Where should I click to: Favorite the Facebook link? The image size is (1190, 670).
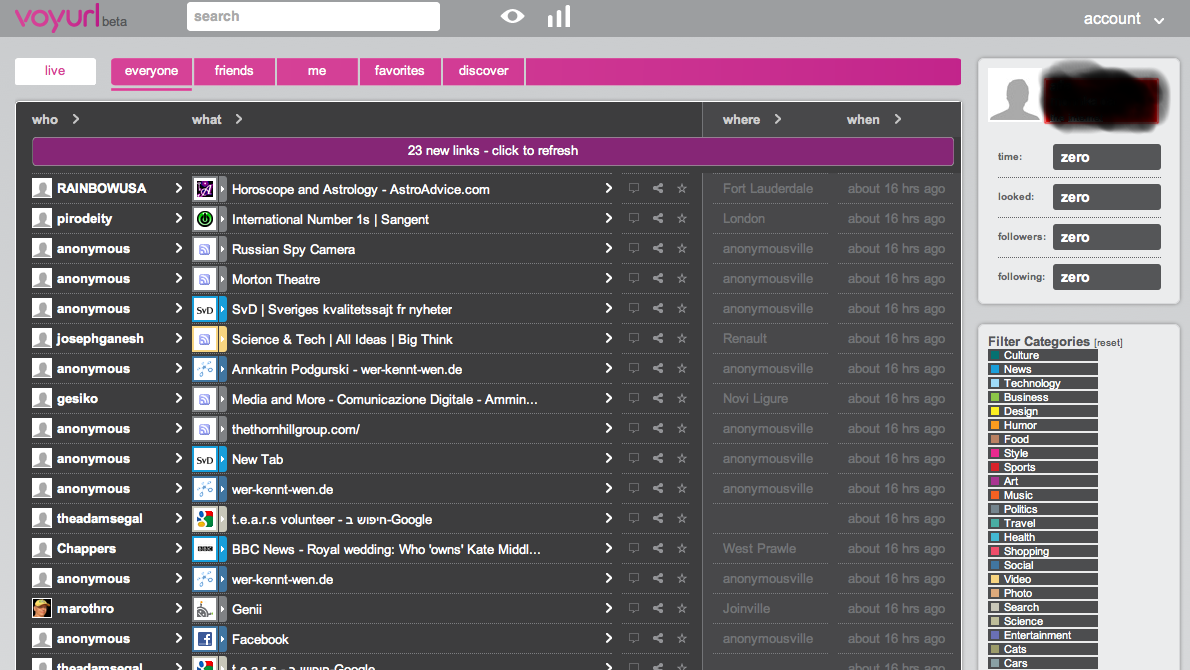[682, 638]
